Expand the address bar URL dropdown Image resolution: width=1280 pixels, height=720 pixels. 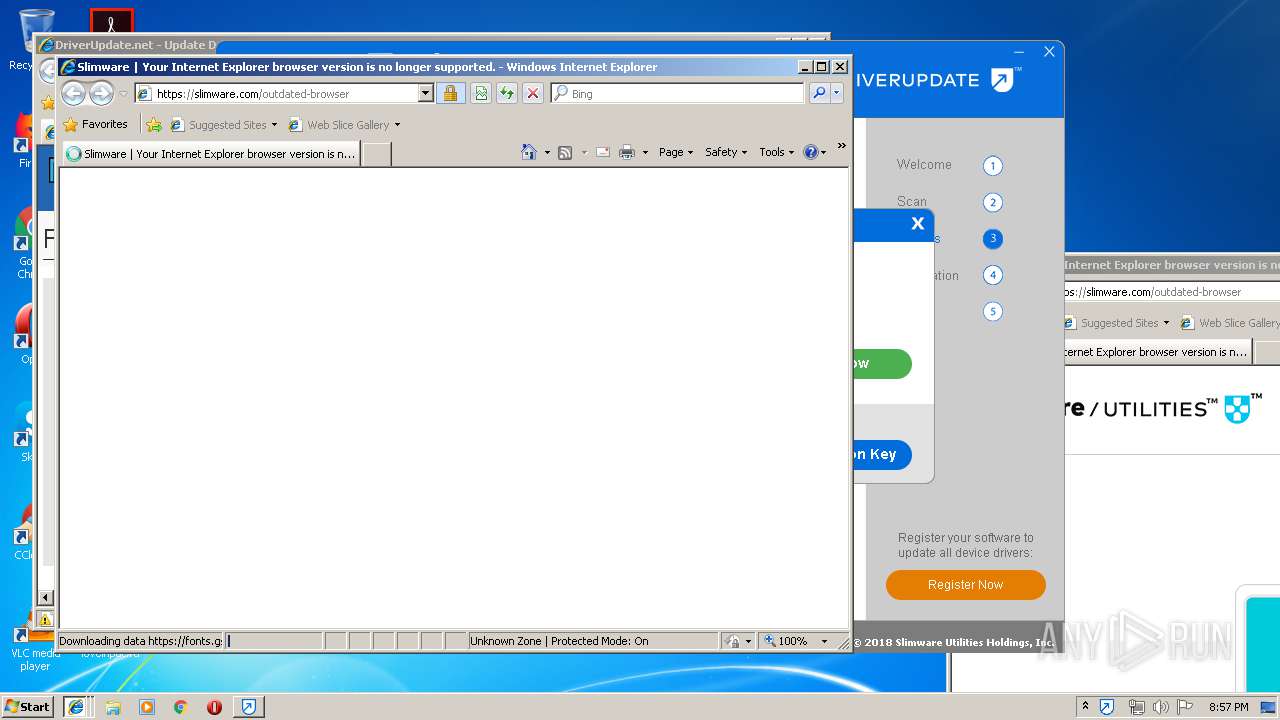point(425,93)
